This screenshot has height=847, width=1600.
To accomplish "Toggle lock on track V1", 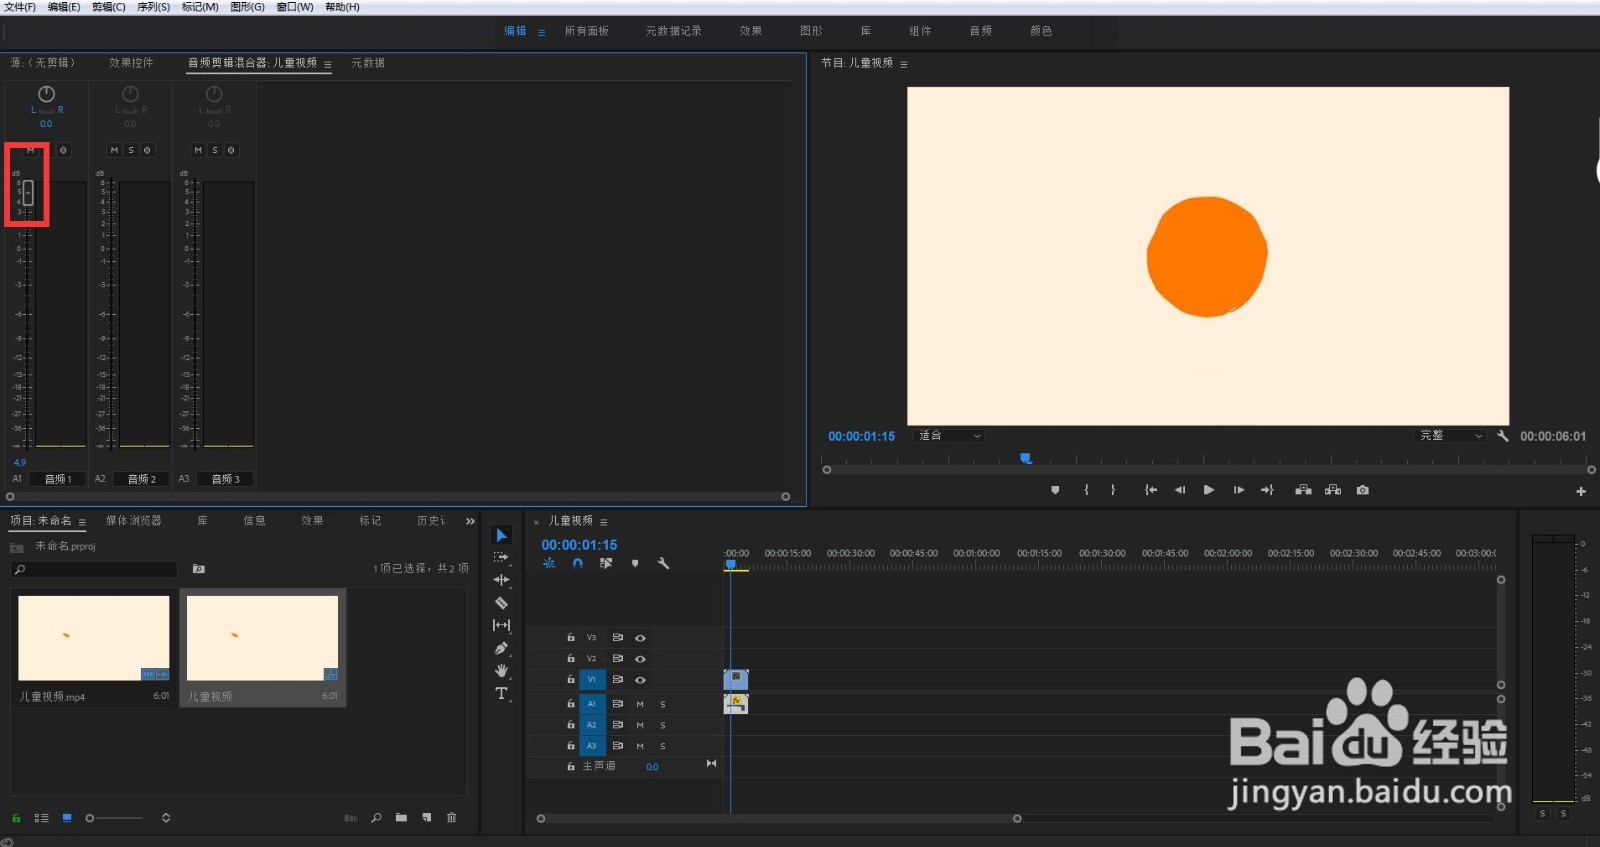I will 571,680.
